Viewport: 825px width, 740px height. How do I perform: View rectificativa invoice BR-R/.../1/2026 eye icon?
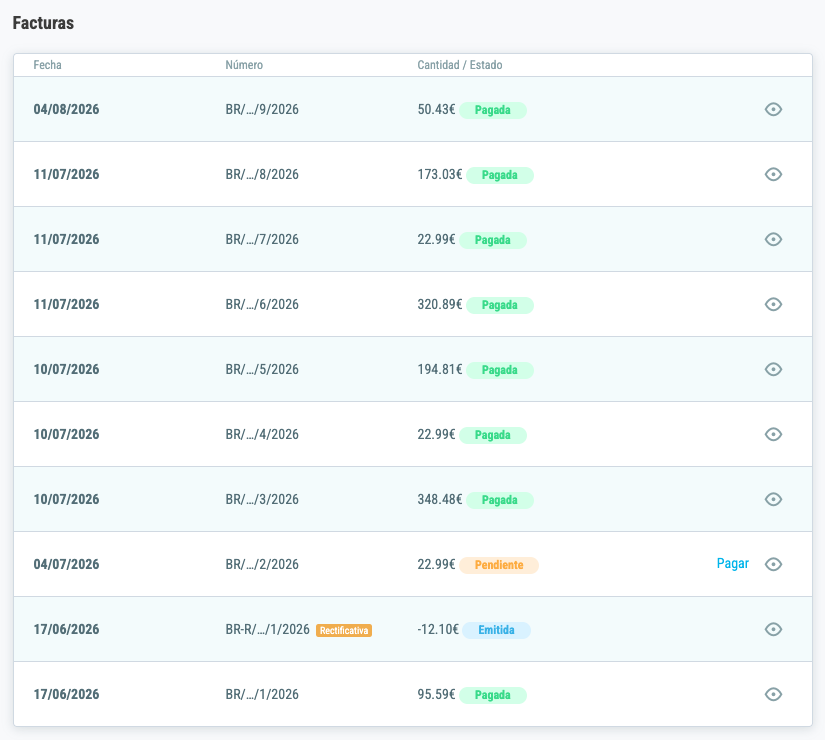(x=773, y=629)
